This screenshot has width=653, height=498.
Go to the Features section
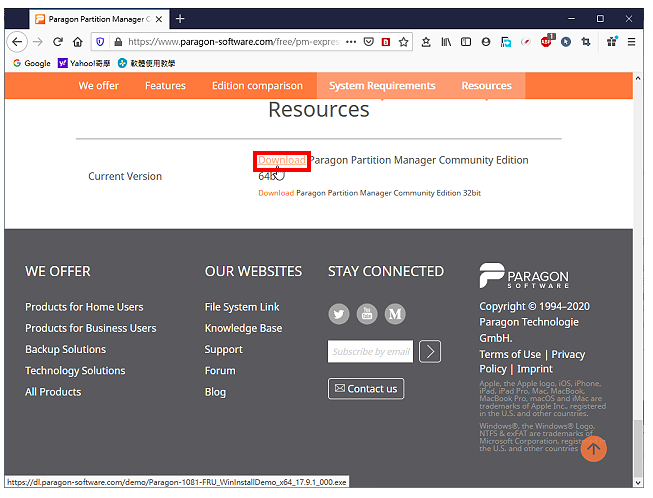(165, 86)
